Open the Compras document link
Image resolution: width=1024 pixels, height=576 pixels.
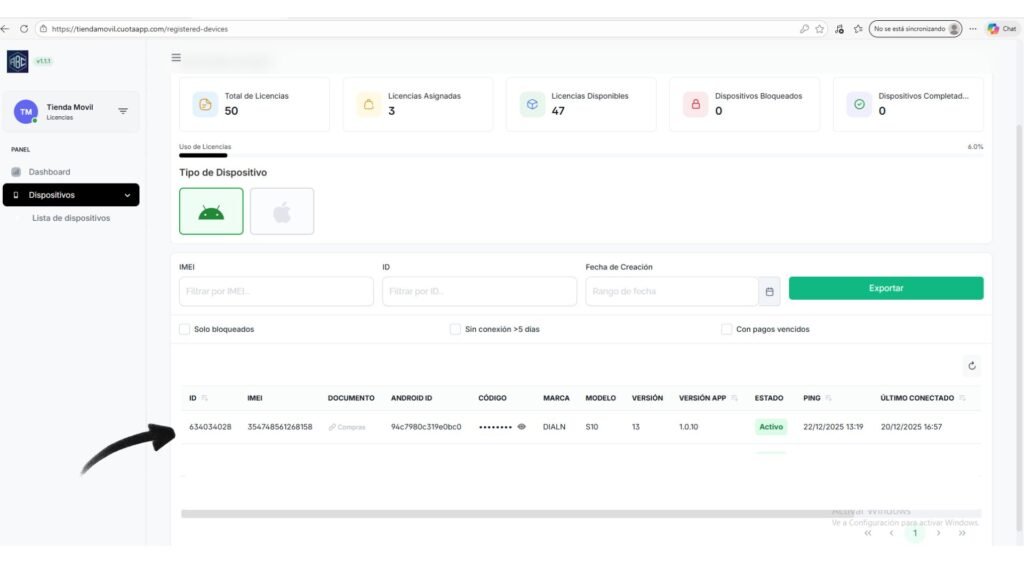pos(347,427)
